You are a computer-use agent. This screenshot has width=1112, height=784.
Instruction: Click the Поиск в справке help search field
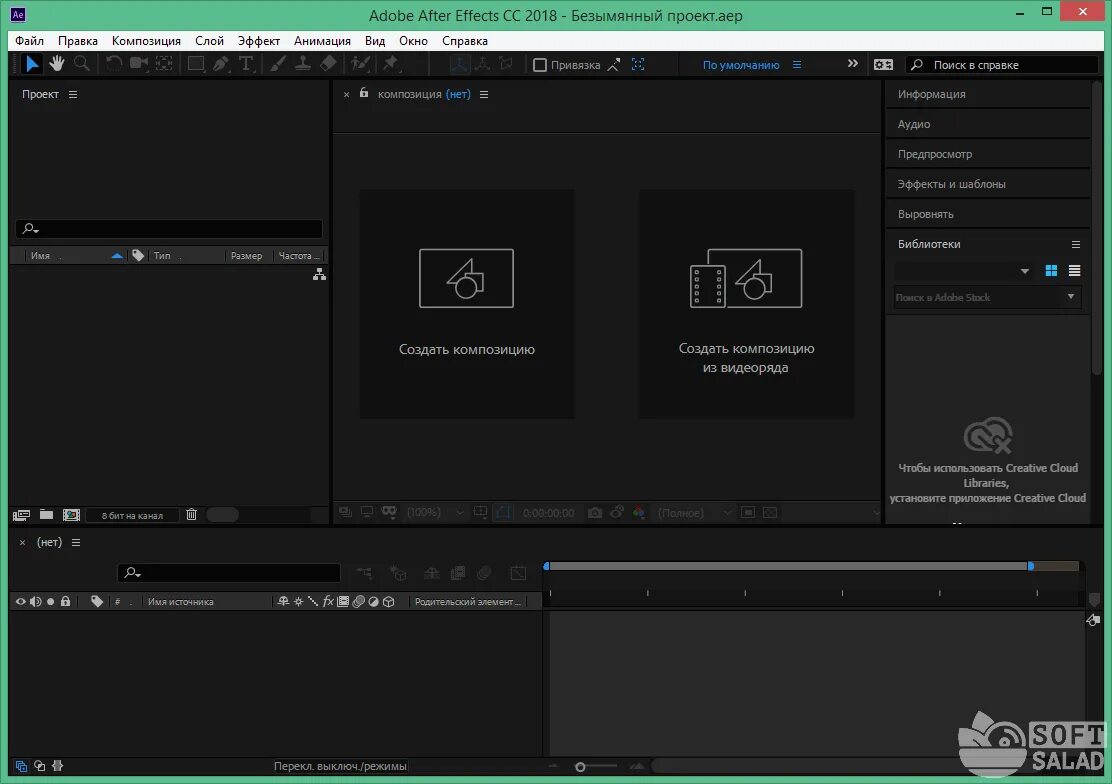tap(1001, 65)
